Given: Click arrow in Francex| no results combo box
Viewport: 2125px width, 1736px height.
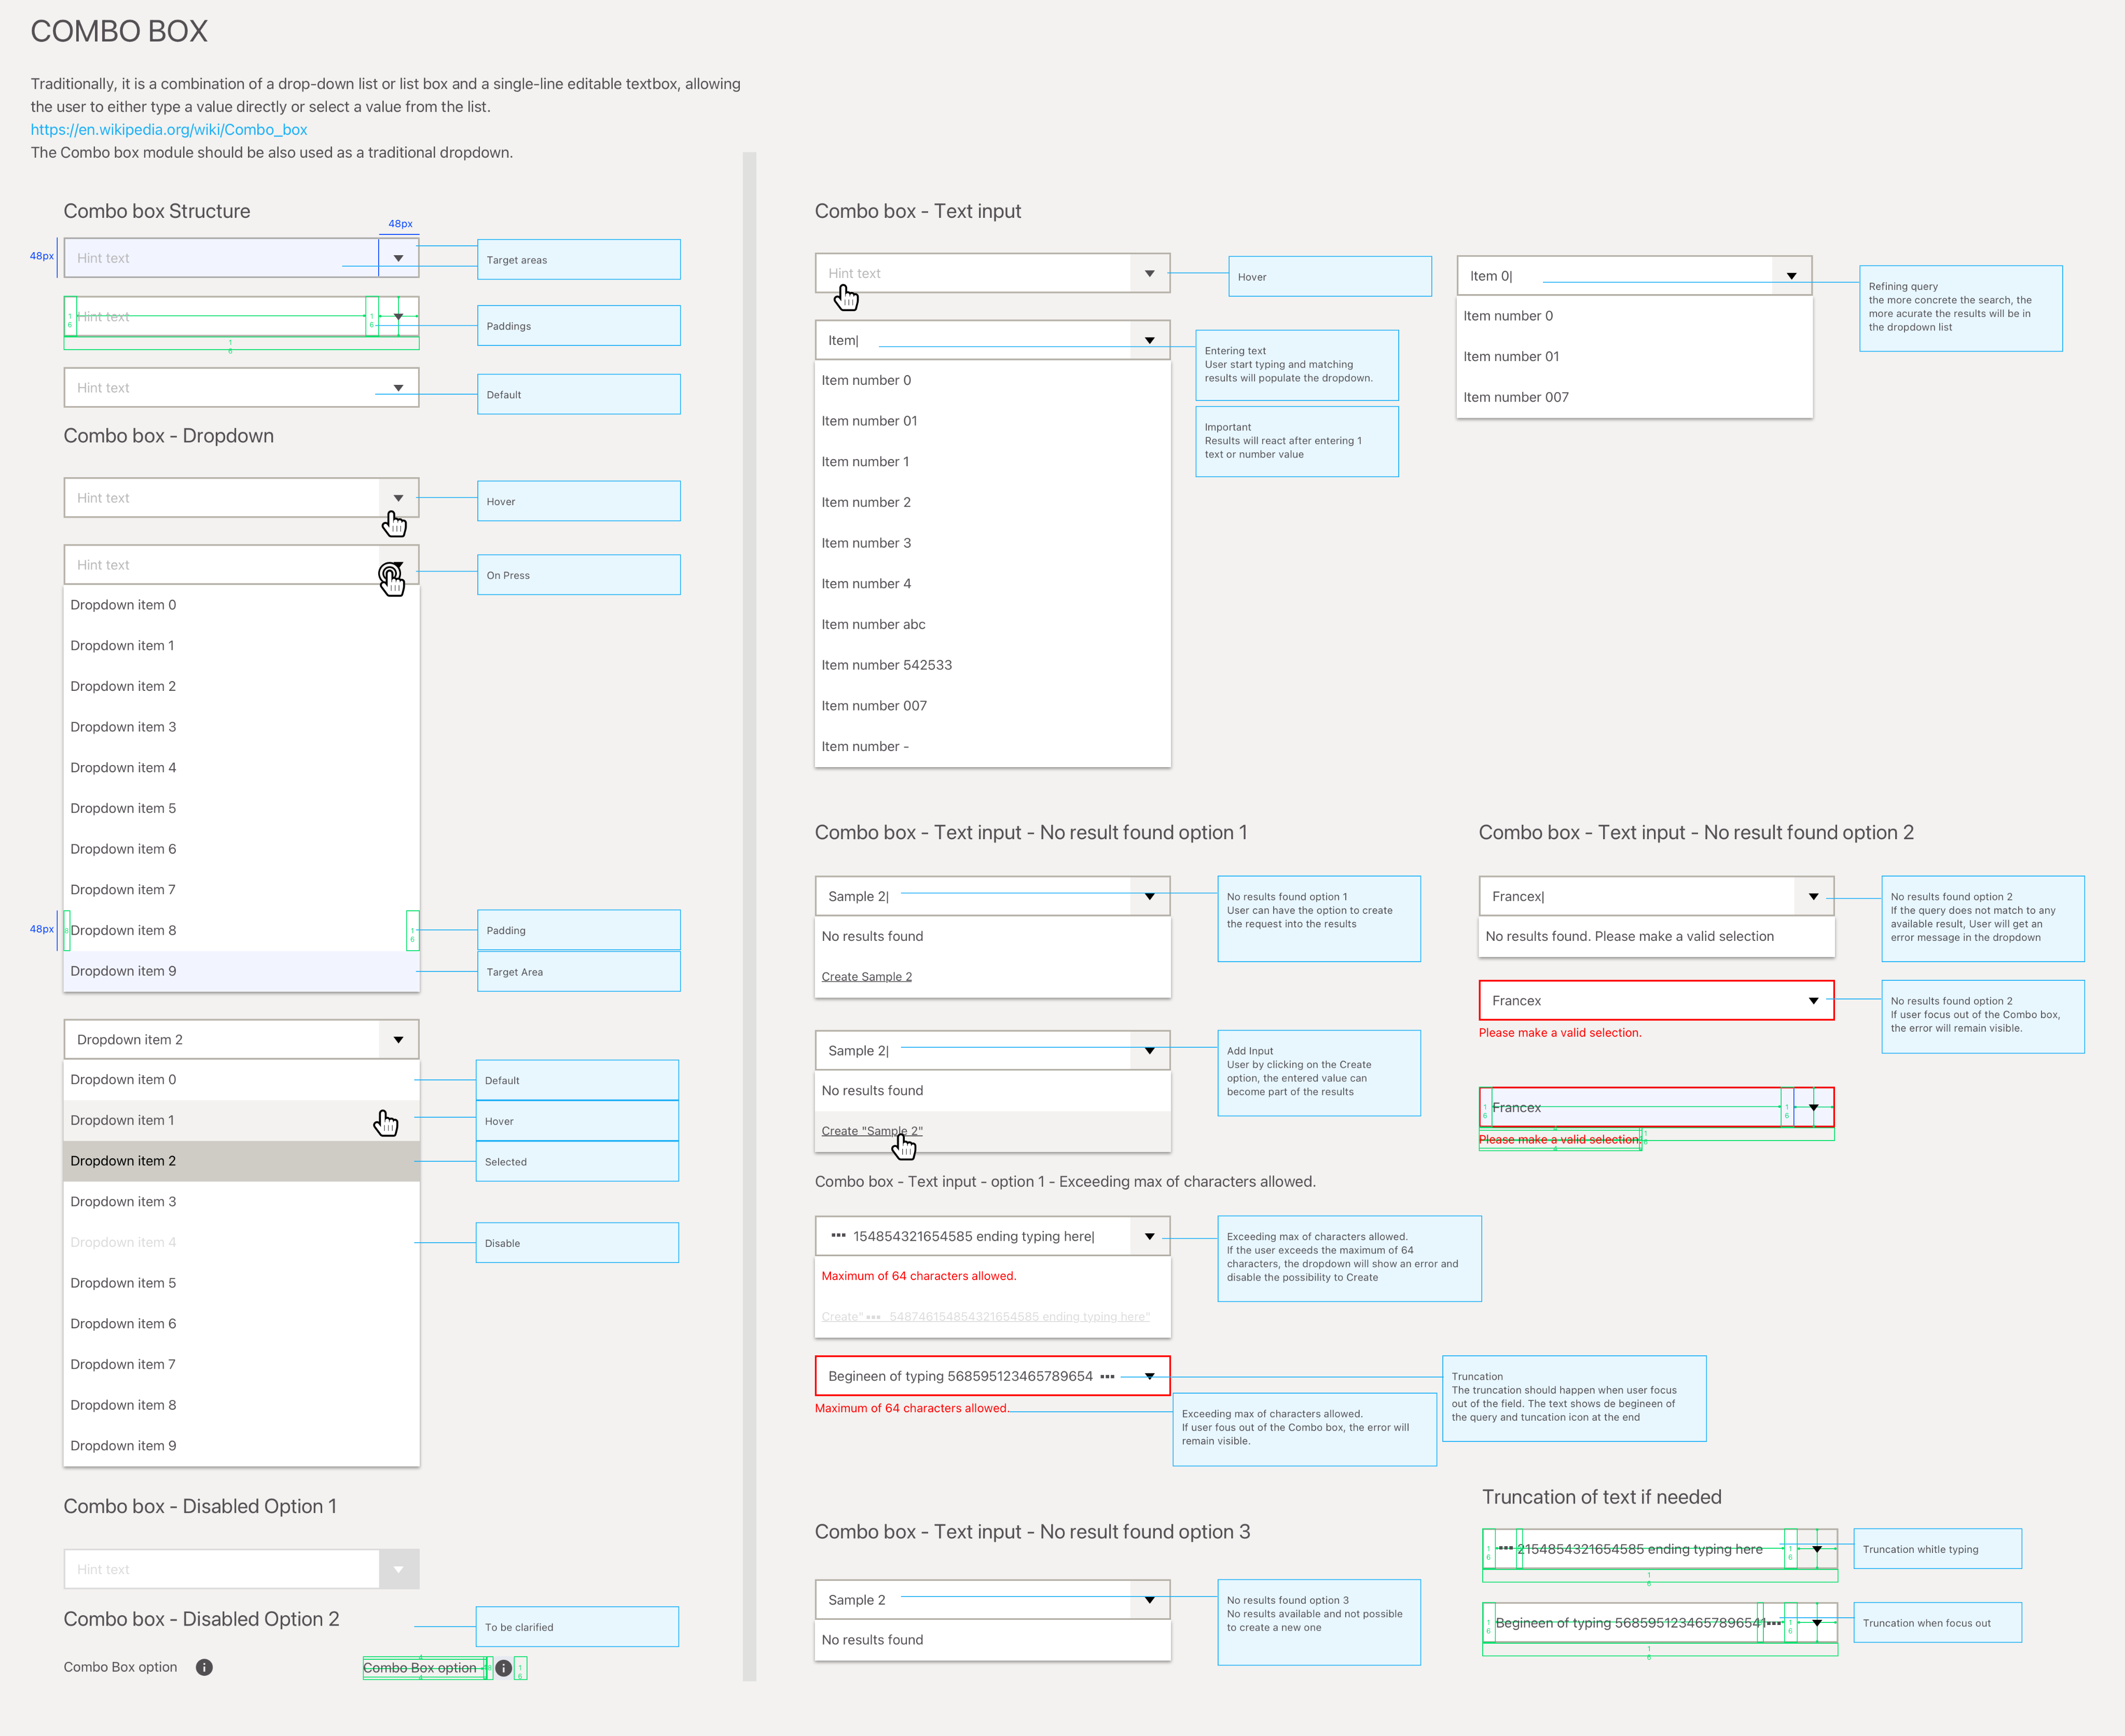Looking at the screenshot, I should (x=1813, y=897).
